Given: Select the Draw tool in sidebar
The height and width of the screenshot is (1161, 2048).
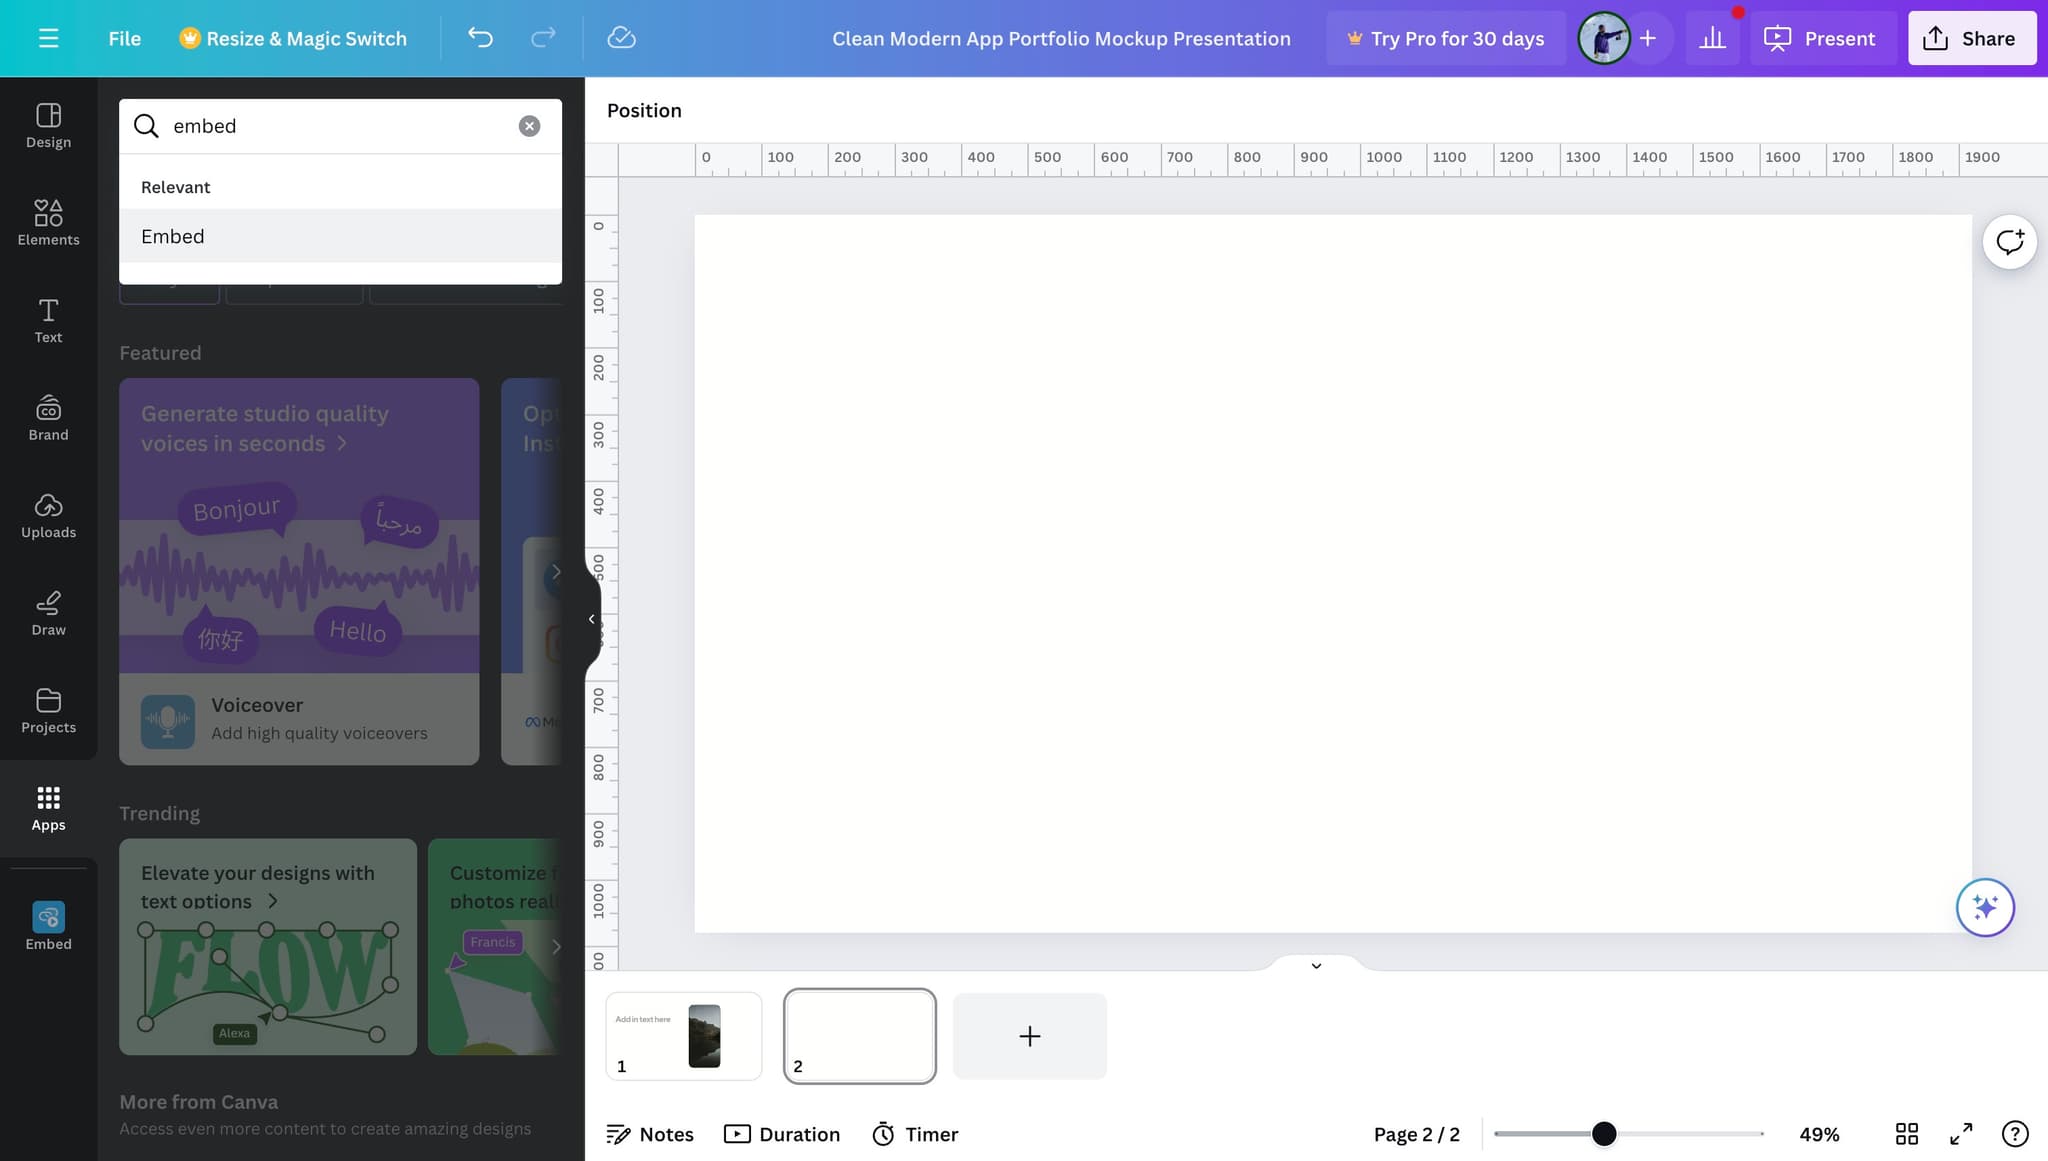Looking at the screenshot, I should pos(48,613).
